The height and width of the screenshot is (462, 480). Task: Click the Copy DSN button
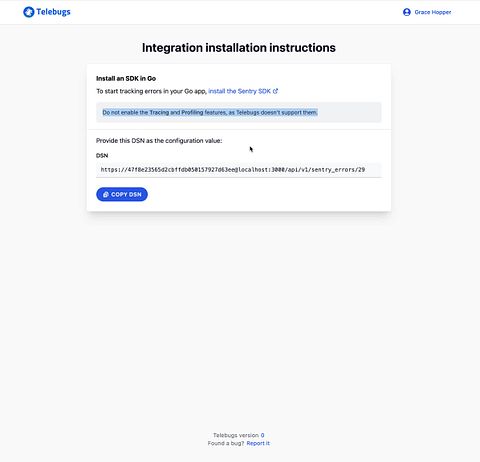point(122,194)
